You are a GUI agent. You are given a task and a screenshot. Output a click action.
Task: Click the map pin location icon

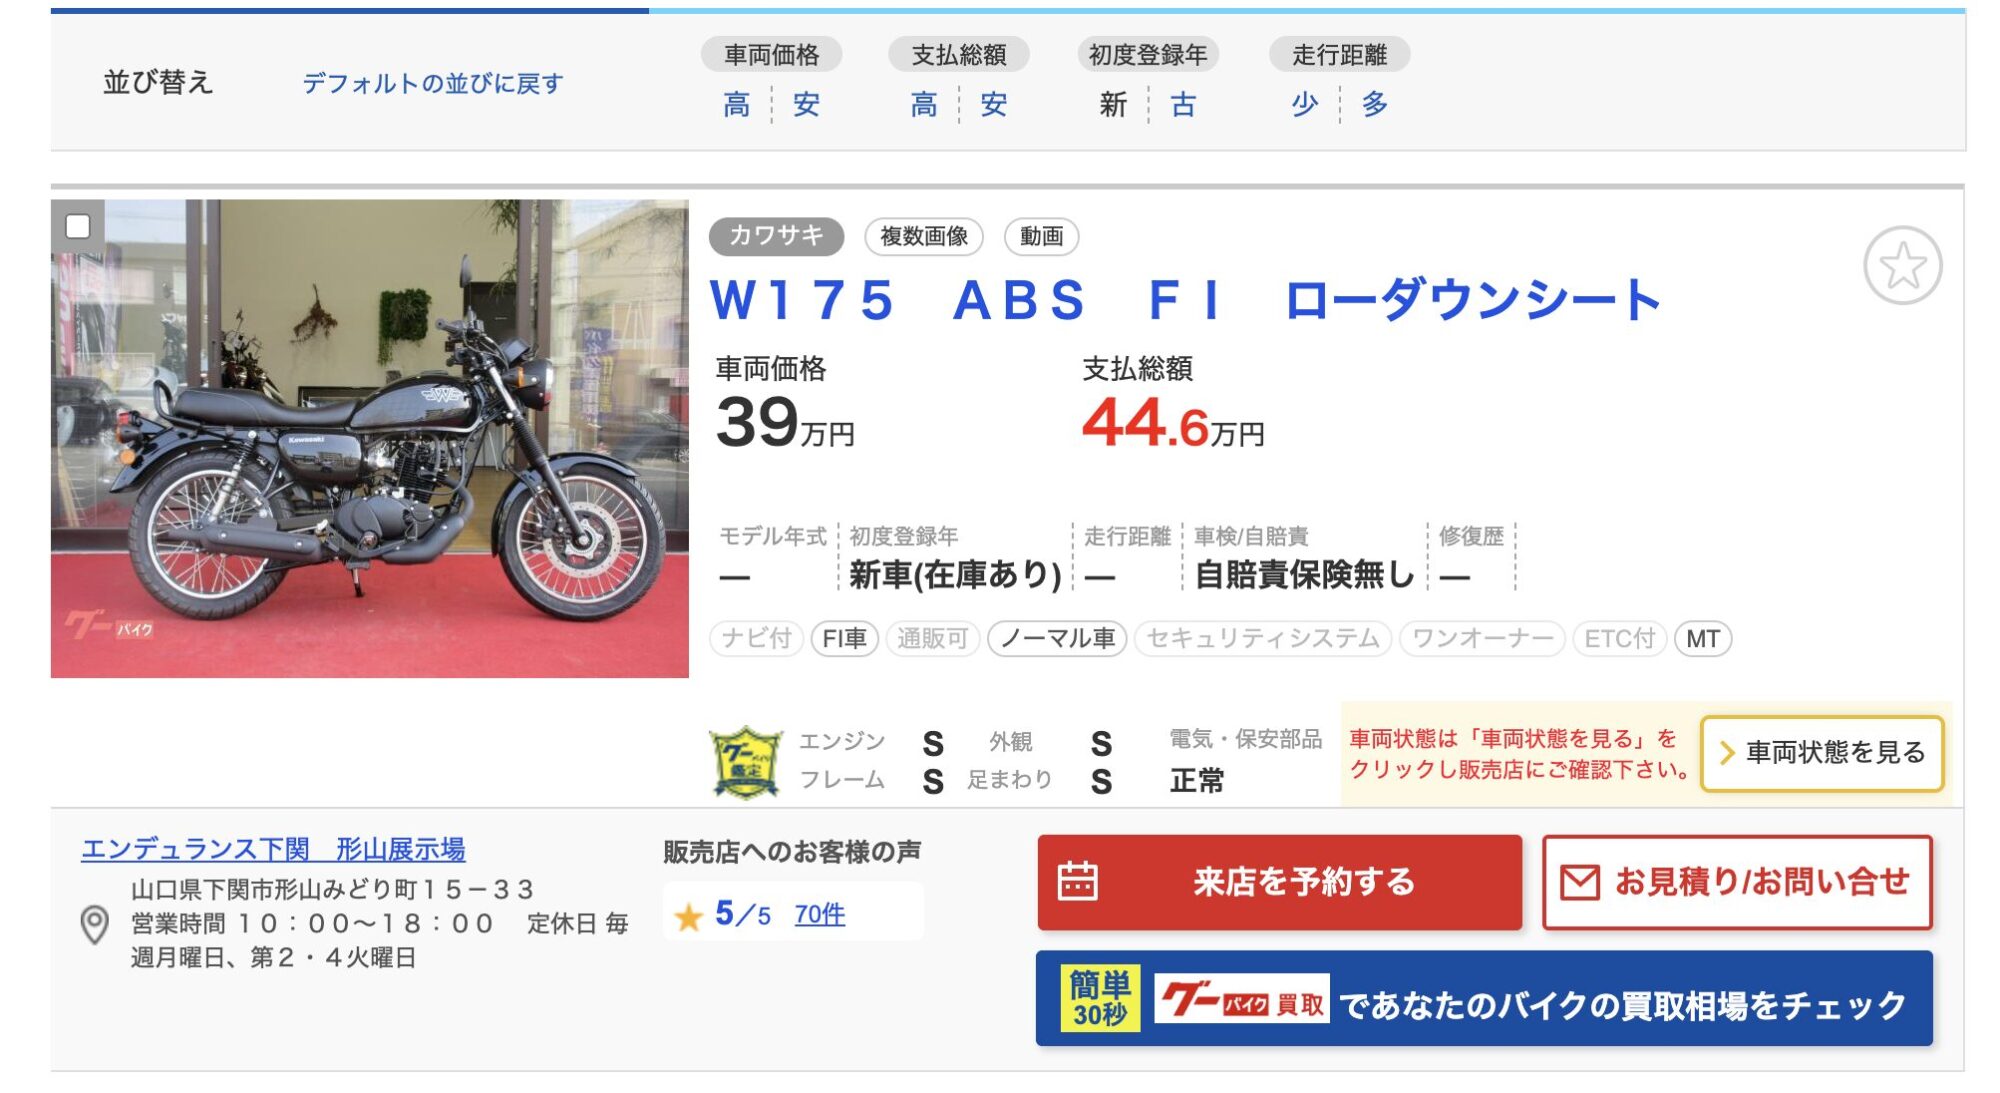[94, 924]
